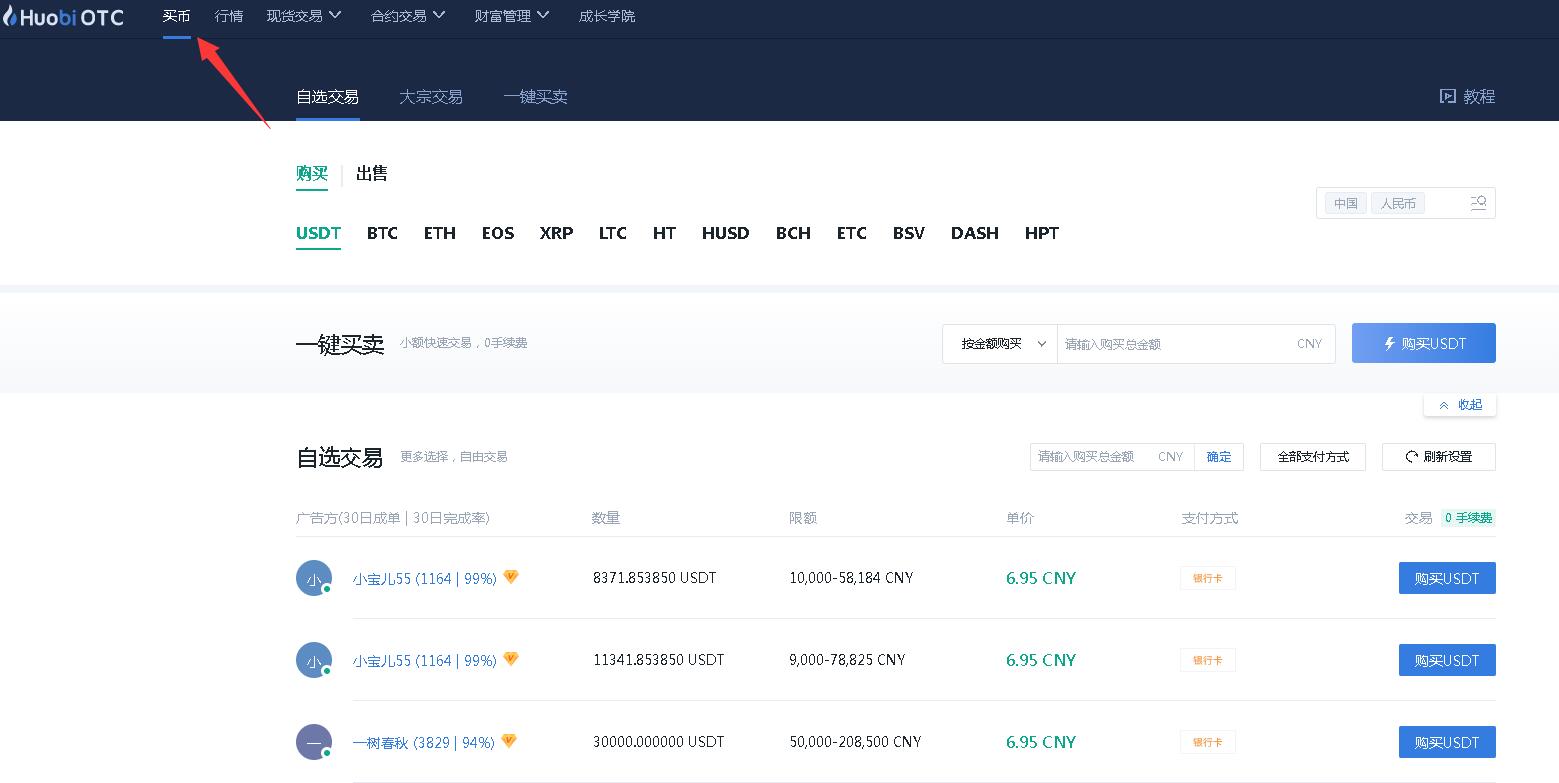1559x783 pixels.
Task: Switch to the 大宗交易 tab
Action: pyautogui.click(x=431, y=97)
